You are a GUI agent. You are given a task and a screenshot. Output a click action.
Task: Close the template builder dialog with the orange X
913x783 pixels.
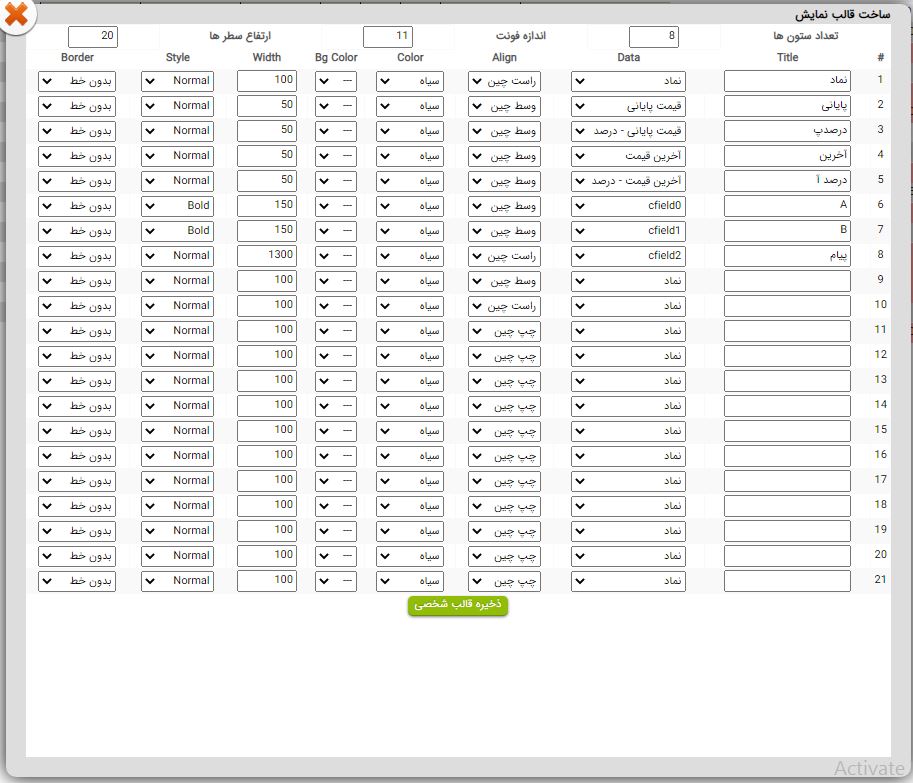[x=17, y=16]
